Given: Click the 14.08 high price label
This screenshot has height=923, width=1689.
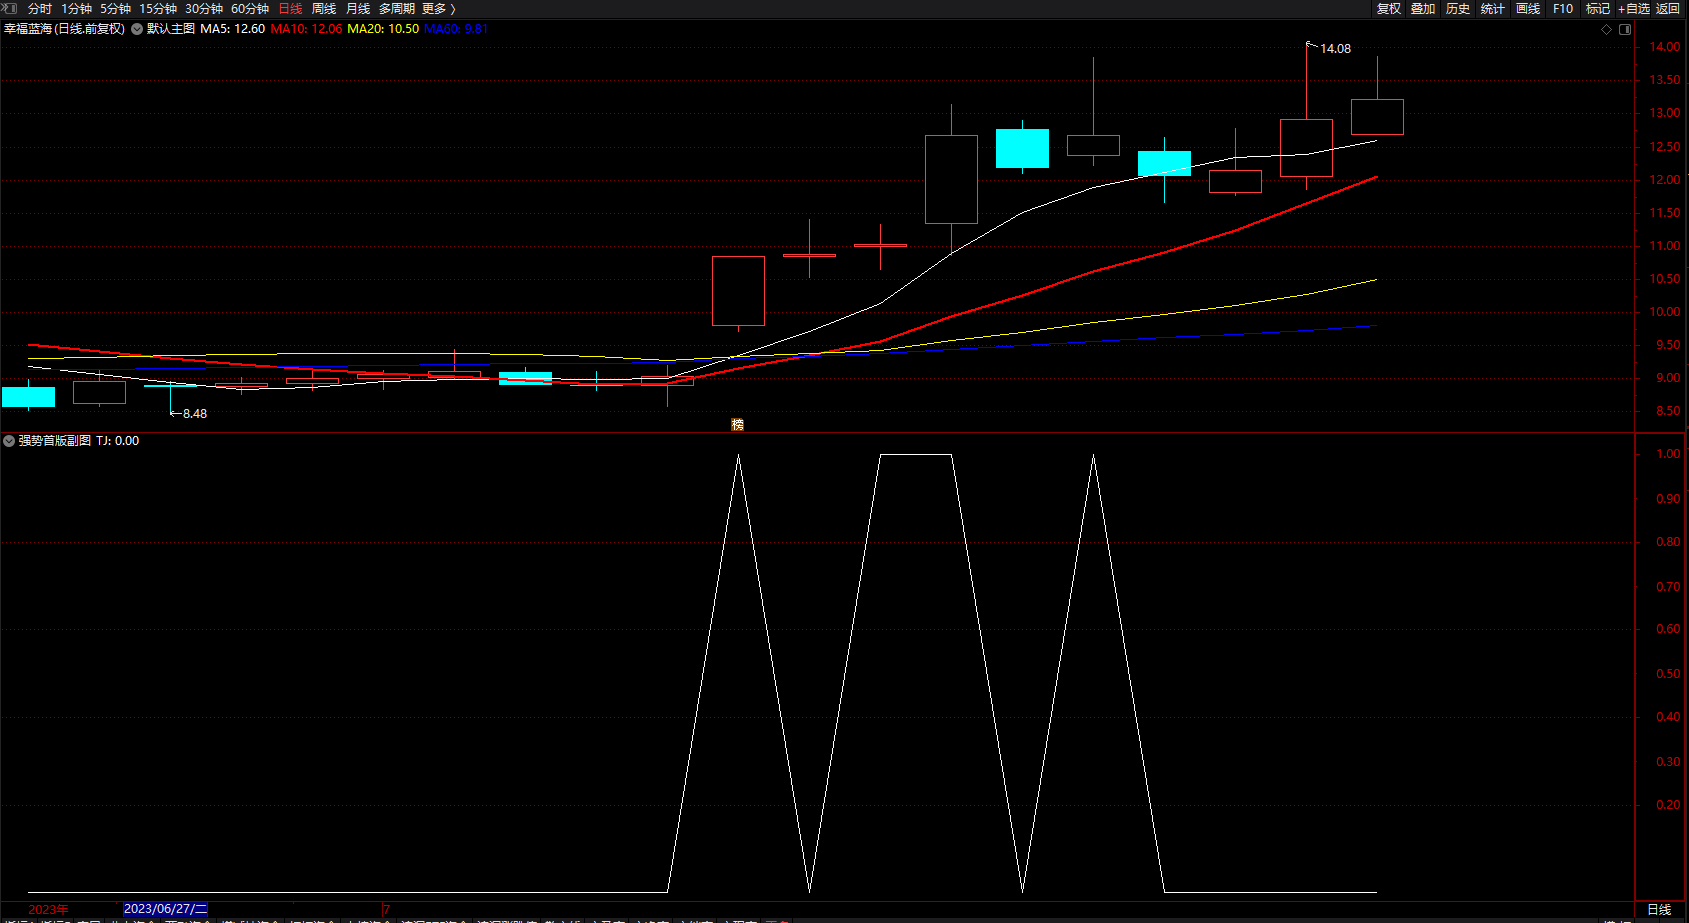Looking at the screenshot, I should (1335, 49).
